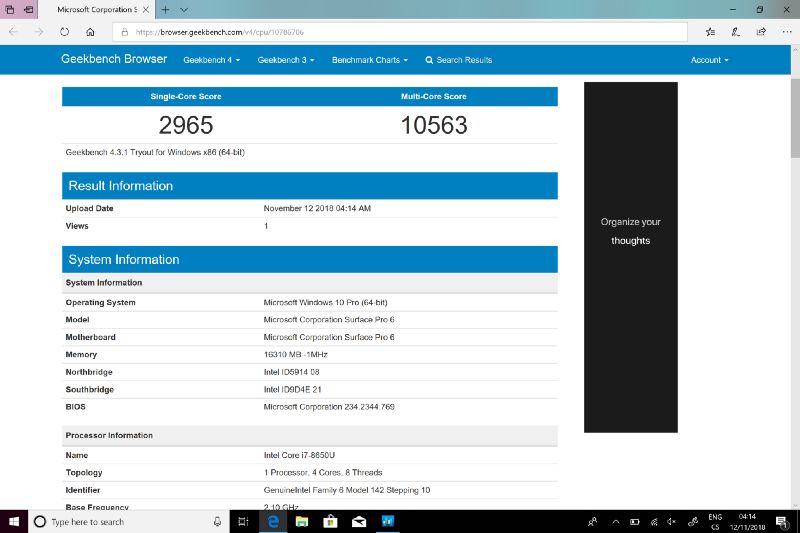Click the Memory value 16310 MB
This screenshot has width=800, height=533.
[x=295, y=354]
